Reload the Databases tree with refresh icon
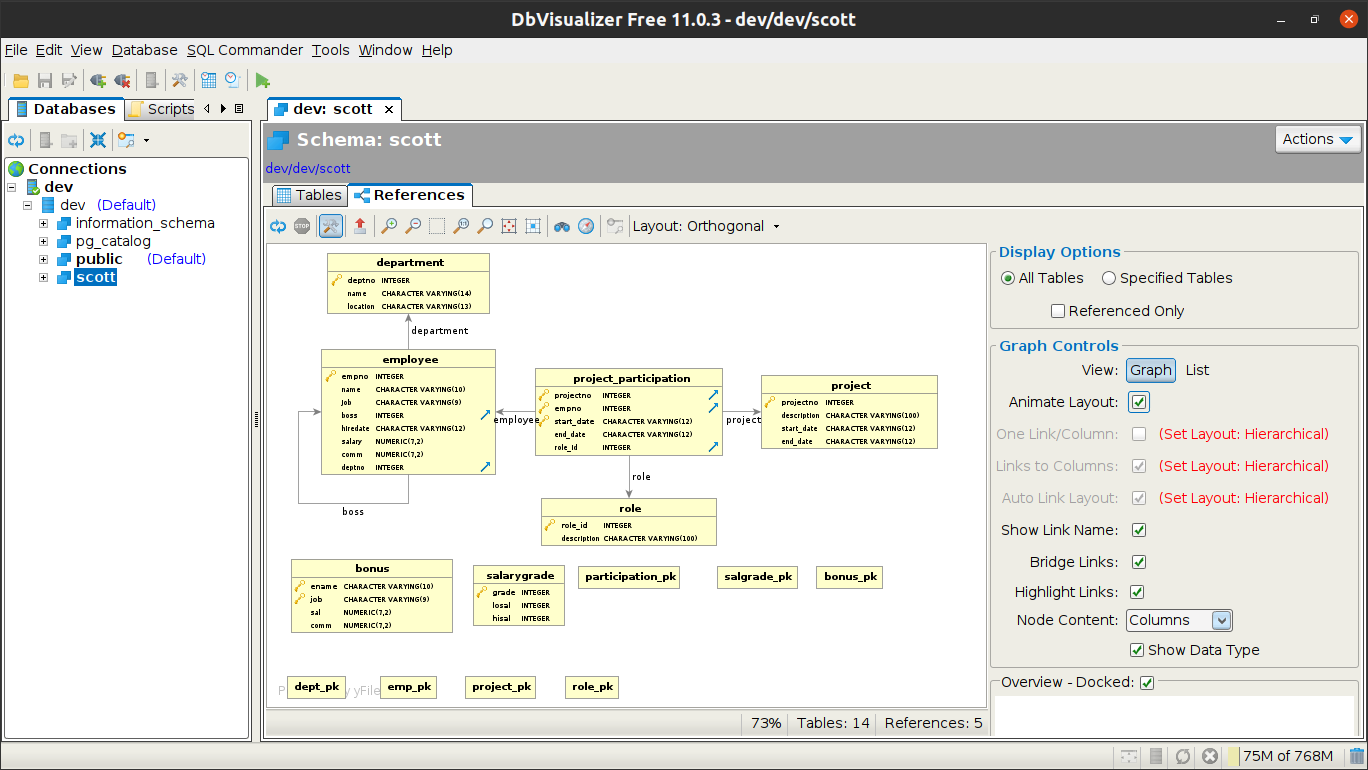Image resolution: width=1368 pixels, height=770 pixels. [16, 140]
